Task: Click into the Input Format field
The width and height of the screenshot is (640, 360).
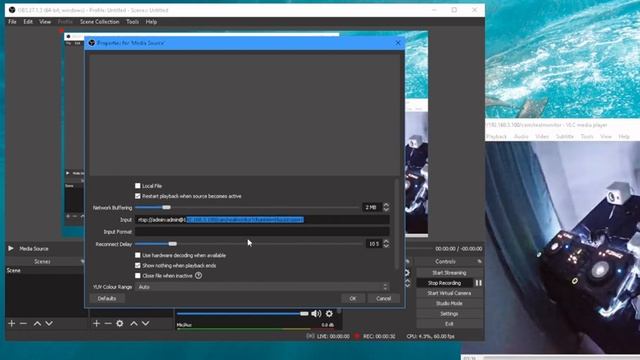Action: tap(262, 231)
